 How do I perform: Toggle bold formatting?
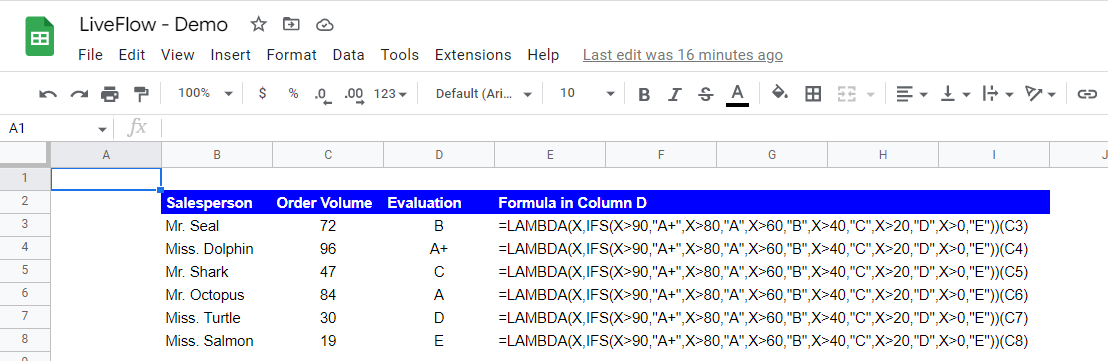tap(644, 94)
